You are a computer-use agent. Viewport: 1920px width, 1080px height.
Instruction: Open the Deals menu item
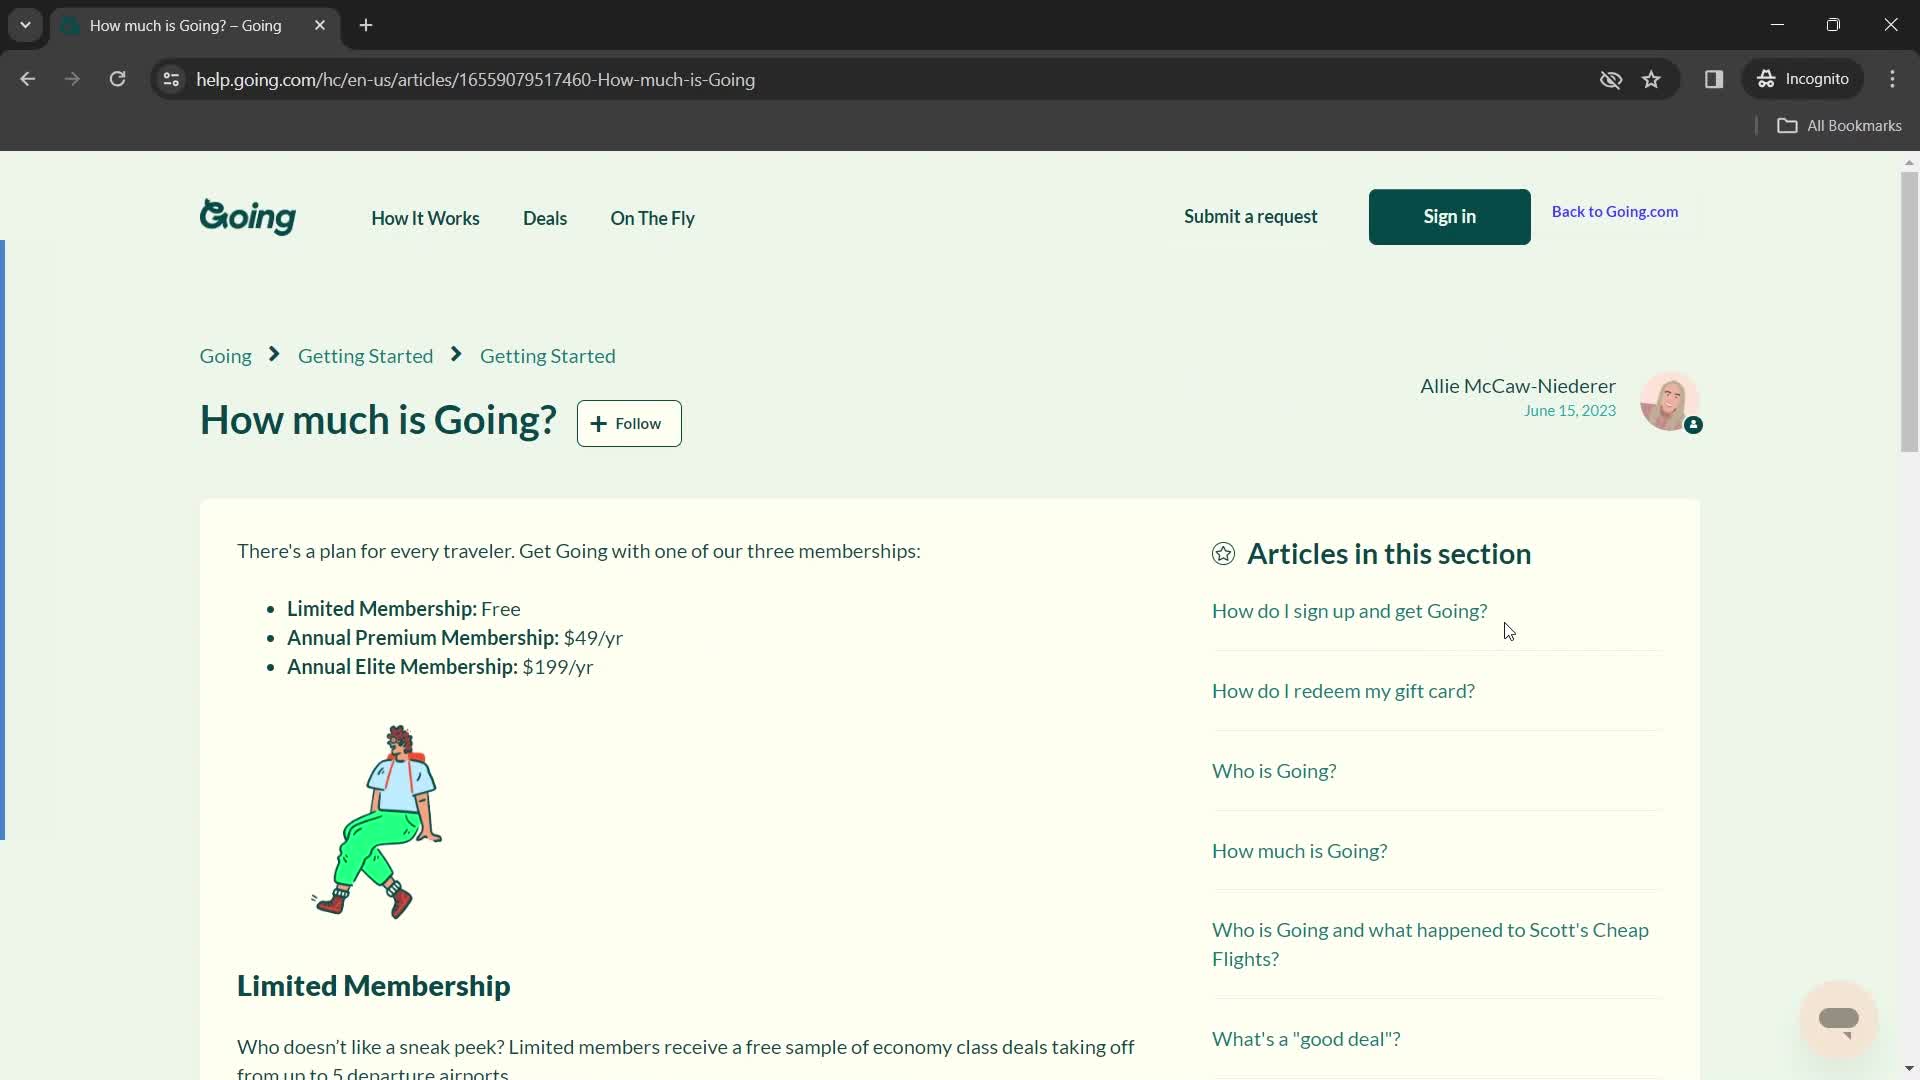(545, 218)
